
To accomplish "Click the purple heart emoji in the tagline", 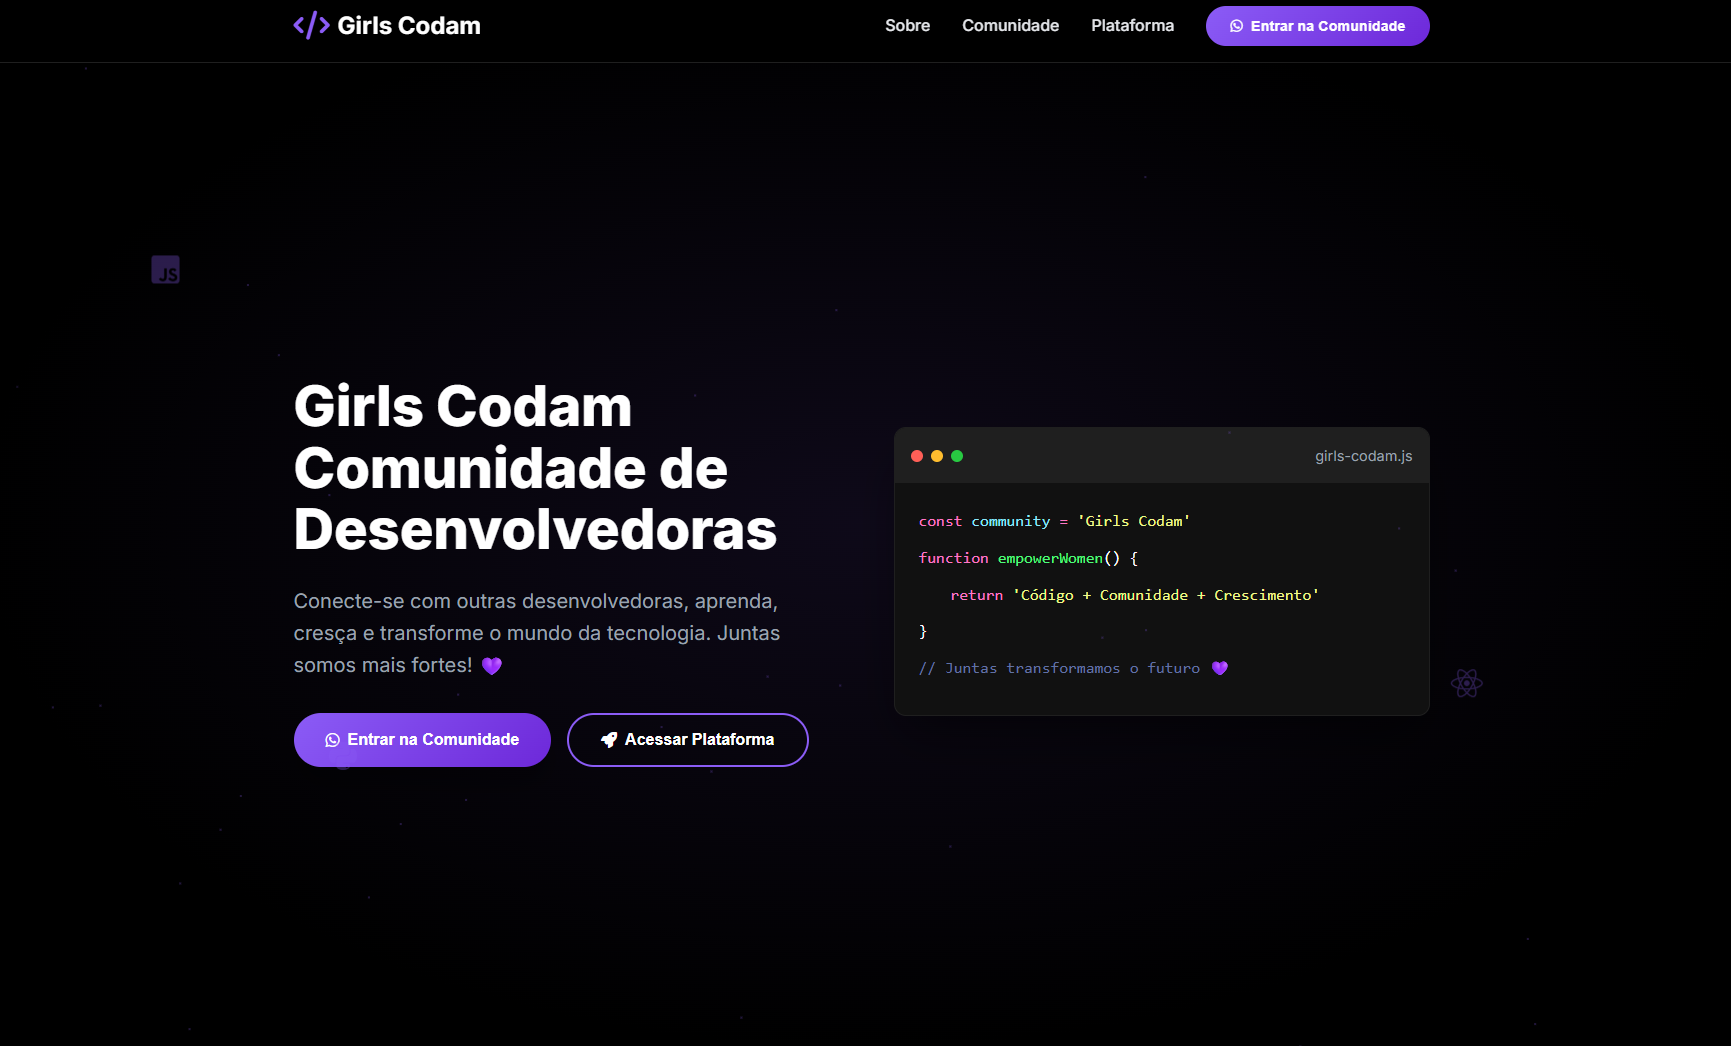I will click(x=491, y=665).
